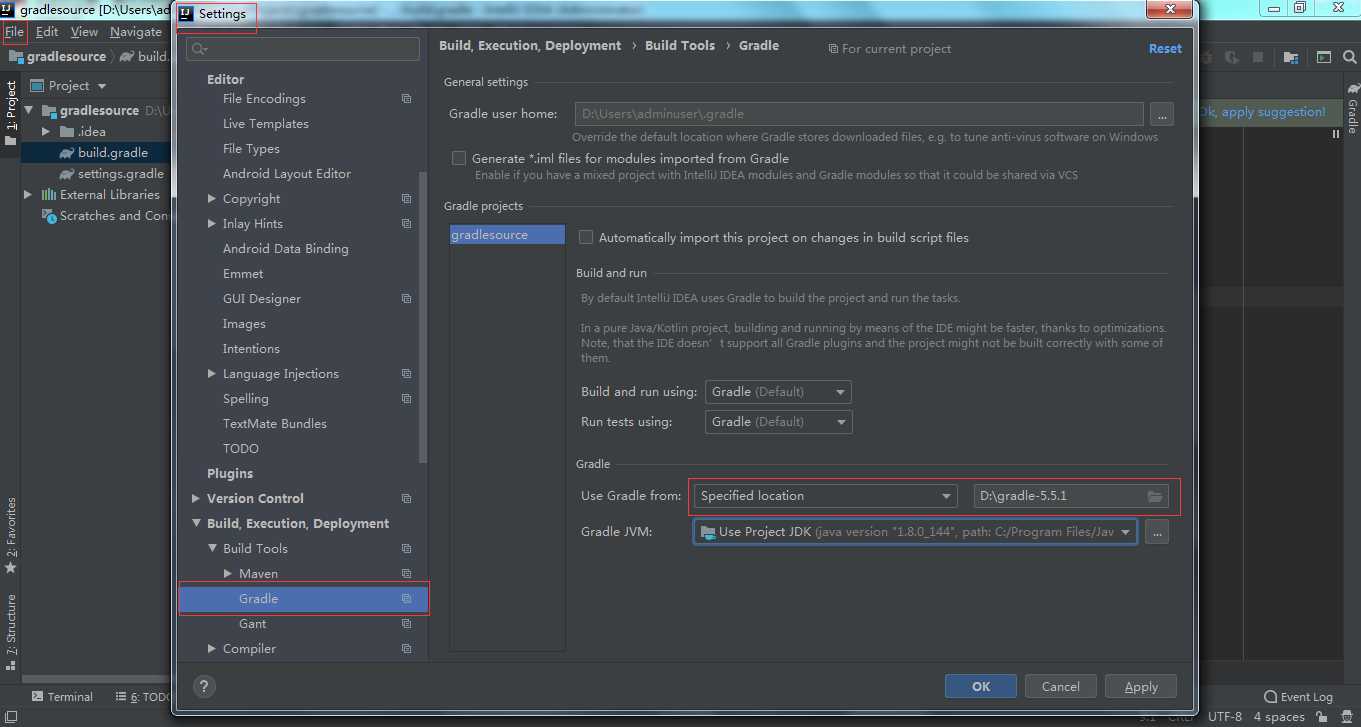Click the tool windows toggle icon in bottom-left corner
Viewport: 1361px width, 727px height.
[x=10, y=716]
